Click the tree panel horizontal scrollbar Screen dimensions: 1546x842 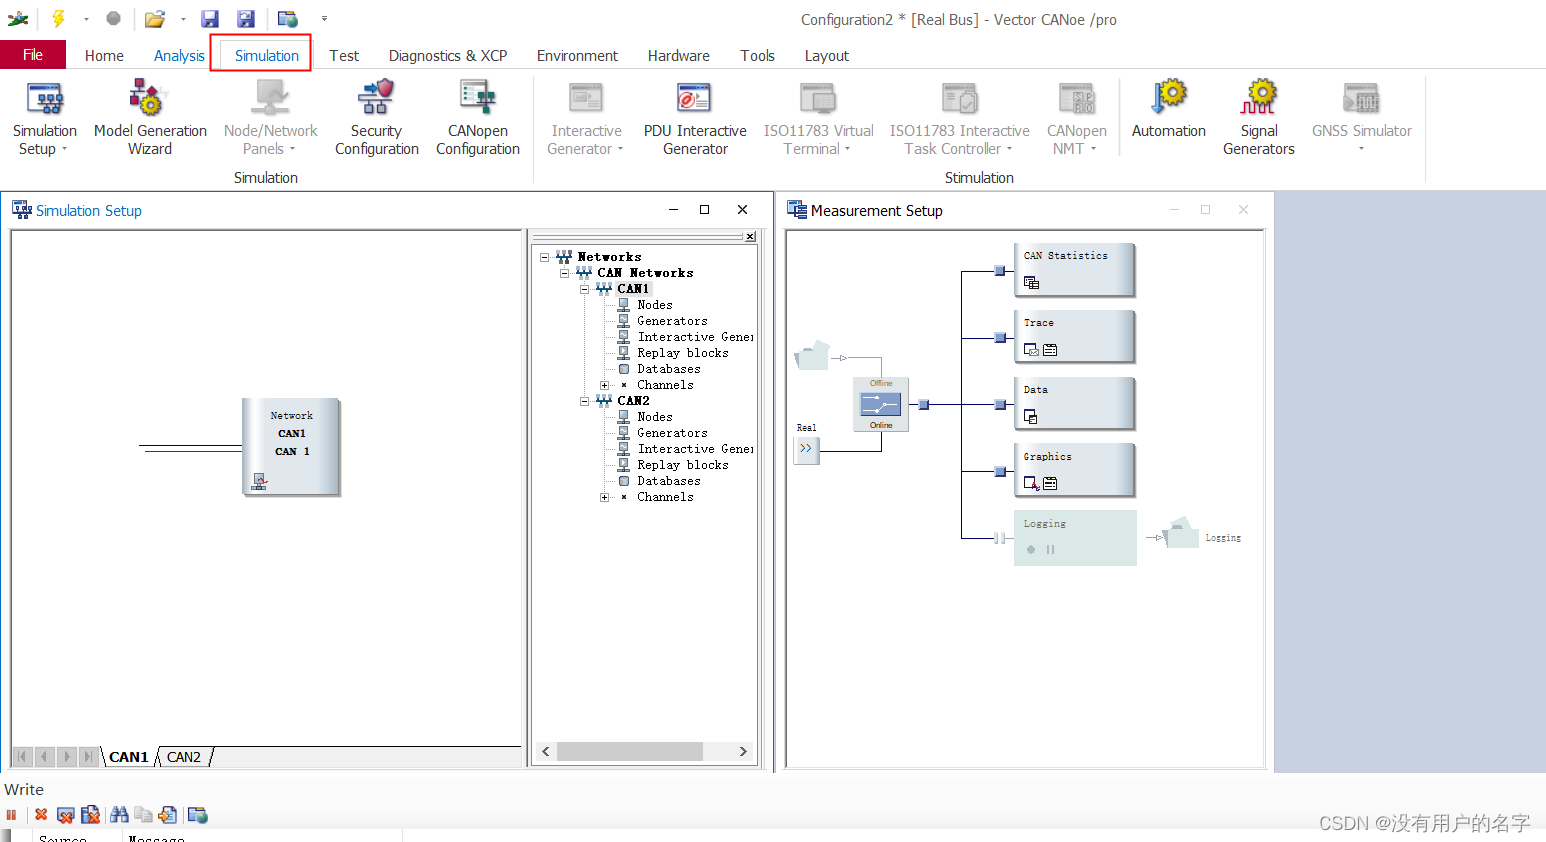(629, 751)
